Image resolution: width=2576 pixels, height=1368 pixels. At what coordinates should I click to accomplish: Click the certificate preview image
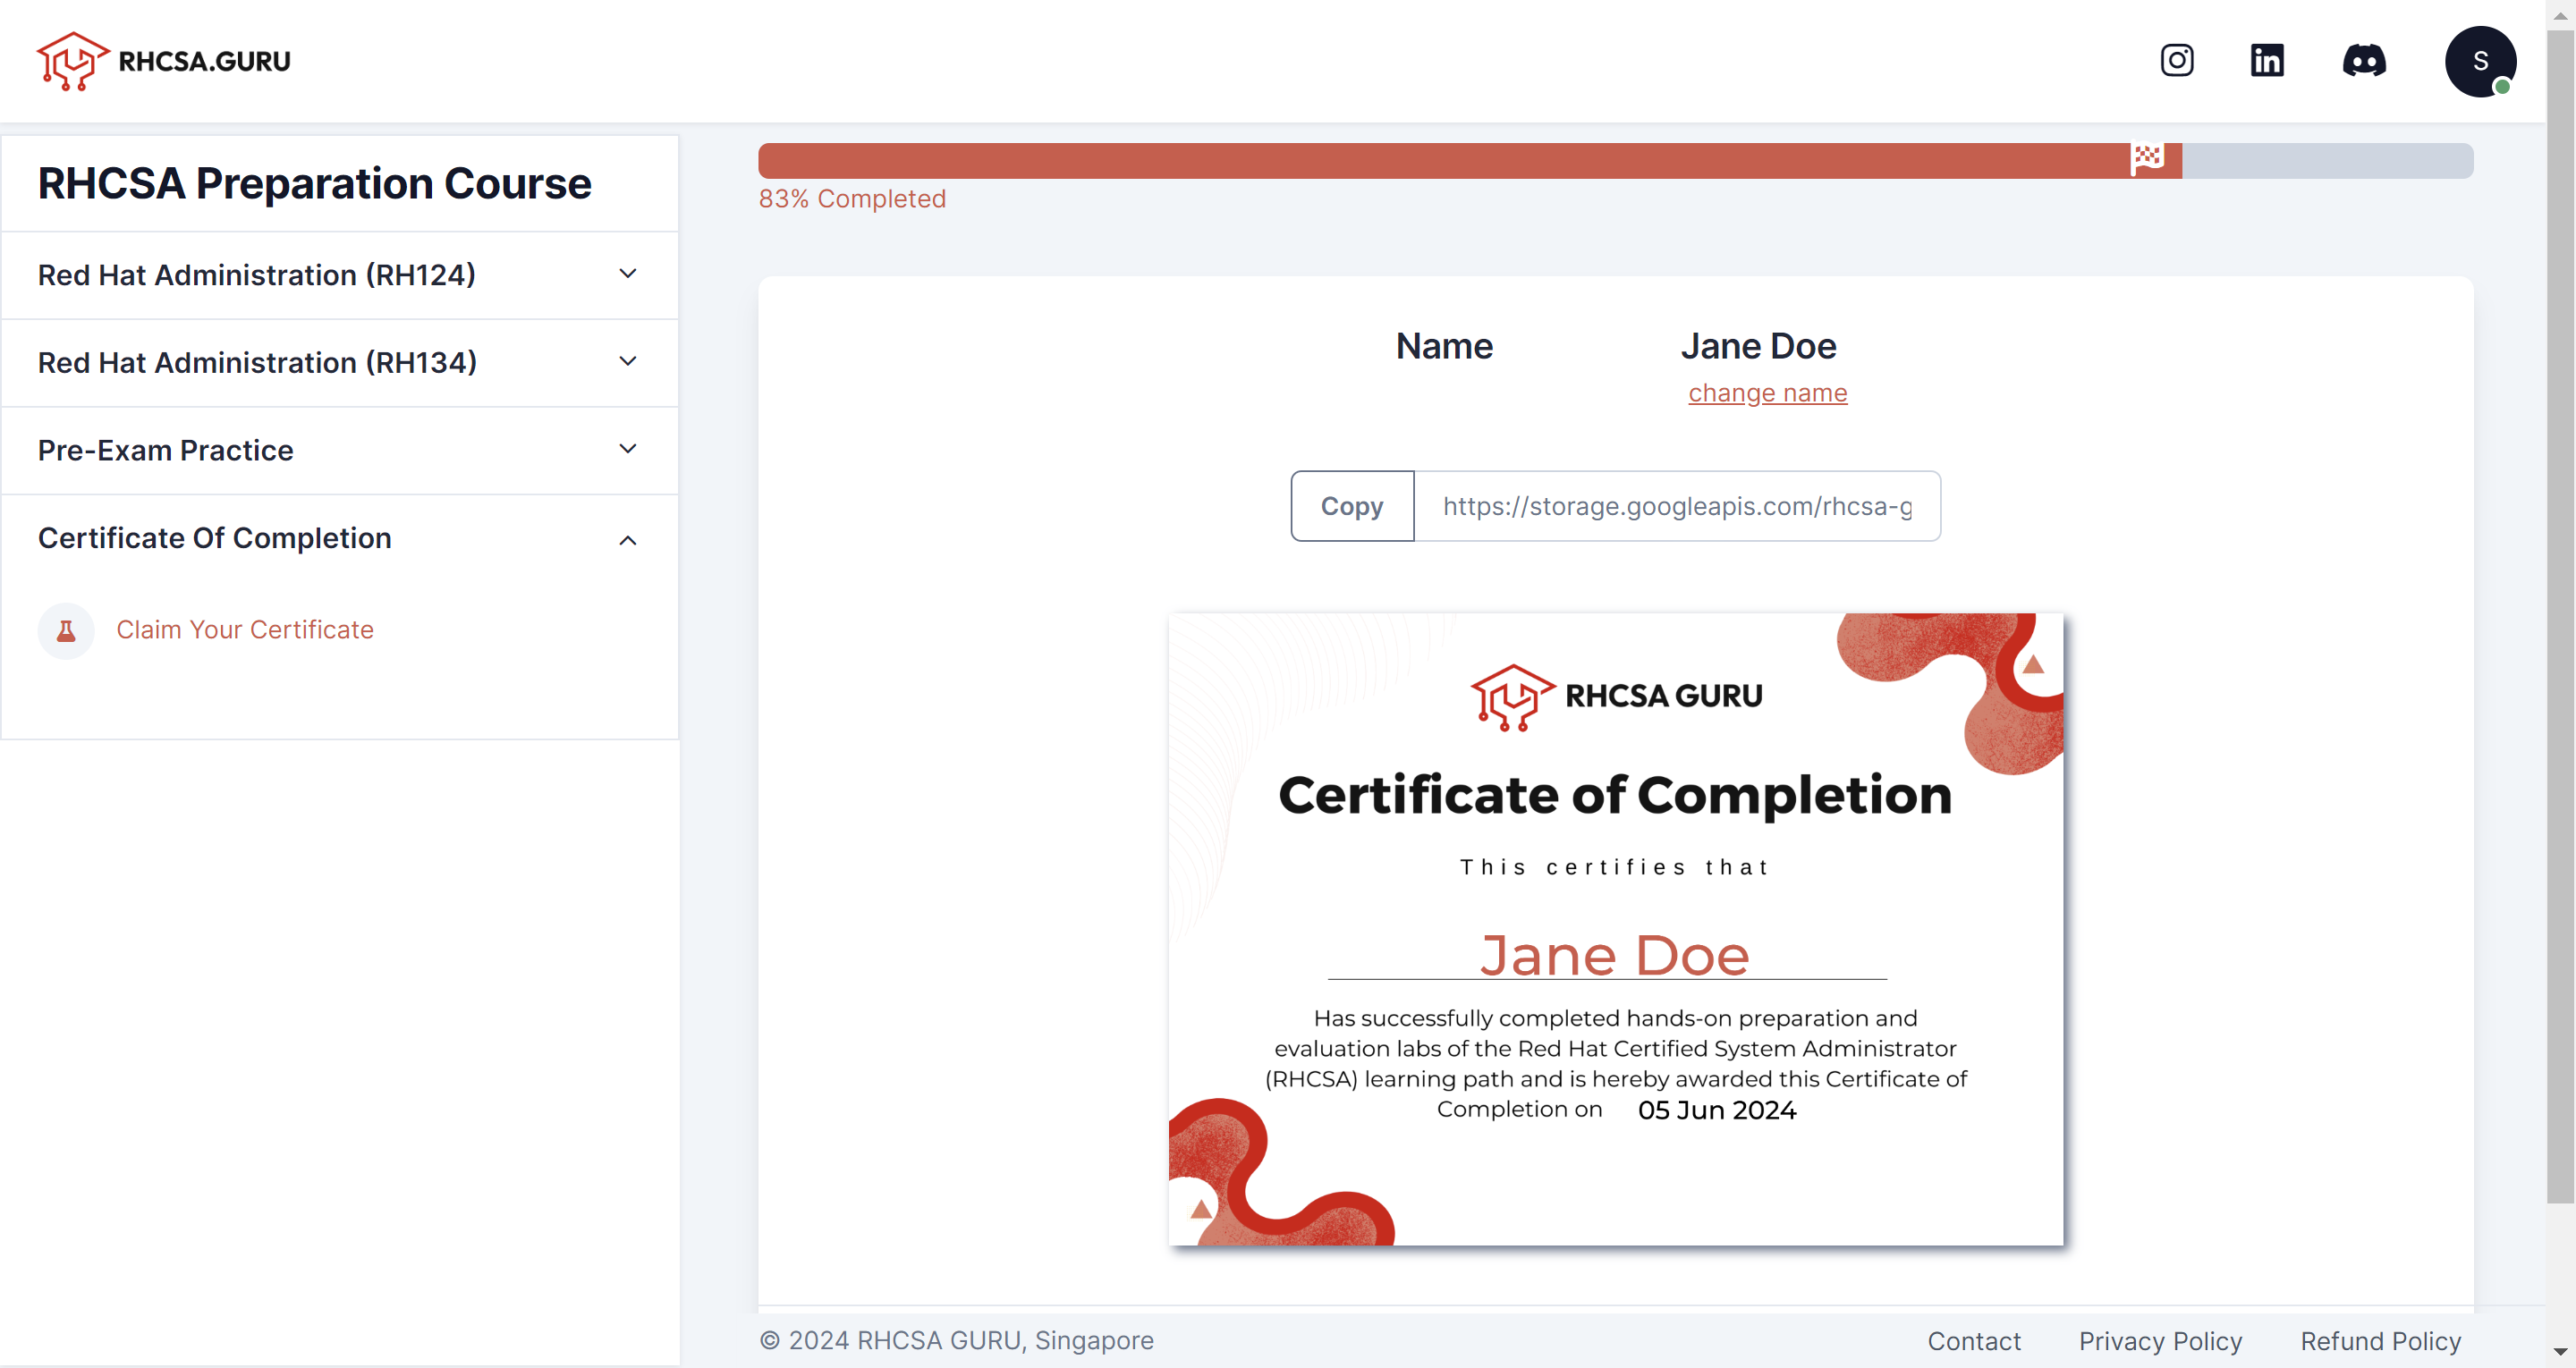tap(1615, 929)
